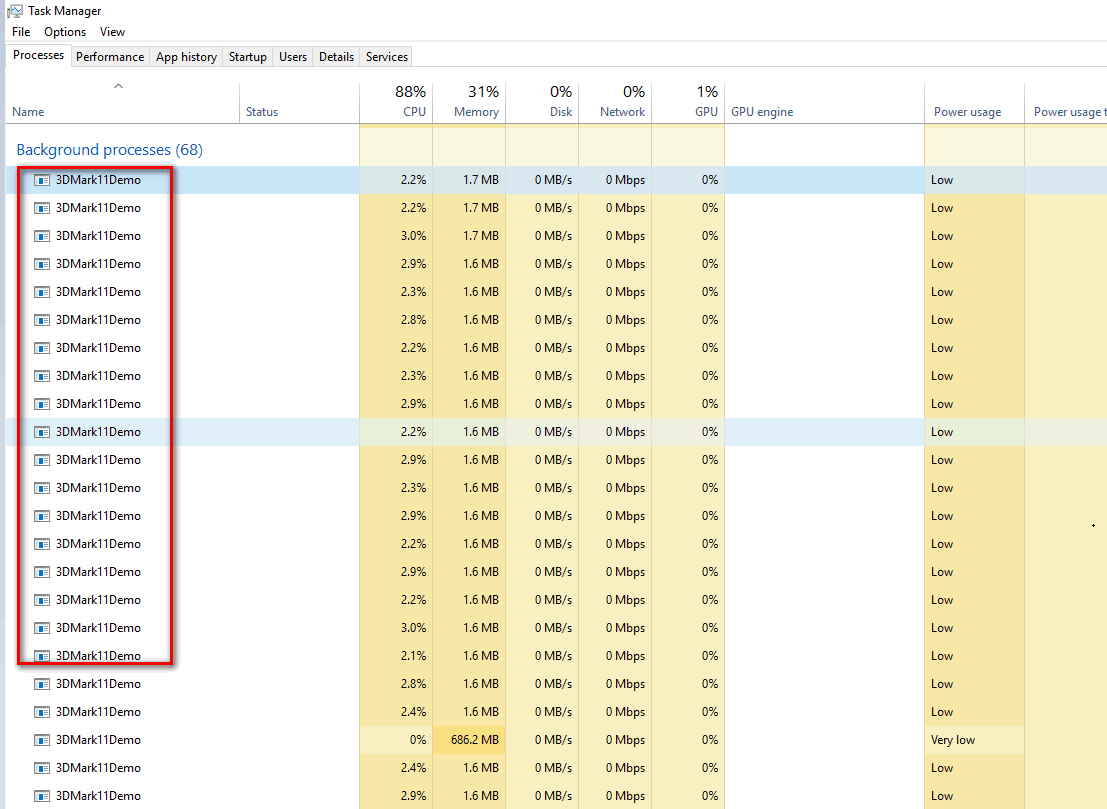Image resolution: width=1107 pixels, height=809 pixels.
Task: Switch to the Performance tab
Action: coord(109,56)
